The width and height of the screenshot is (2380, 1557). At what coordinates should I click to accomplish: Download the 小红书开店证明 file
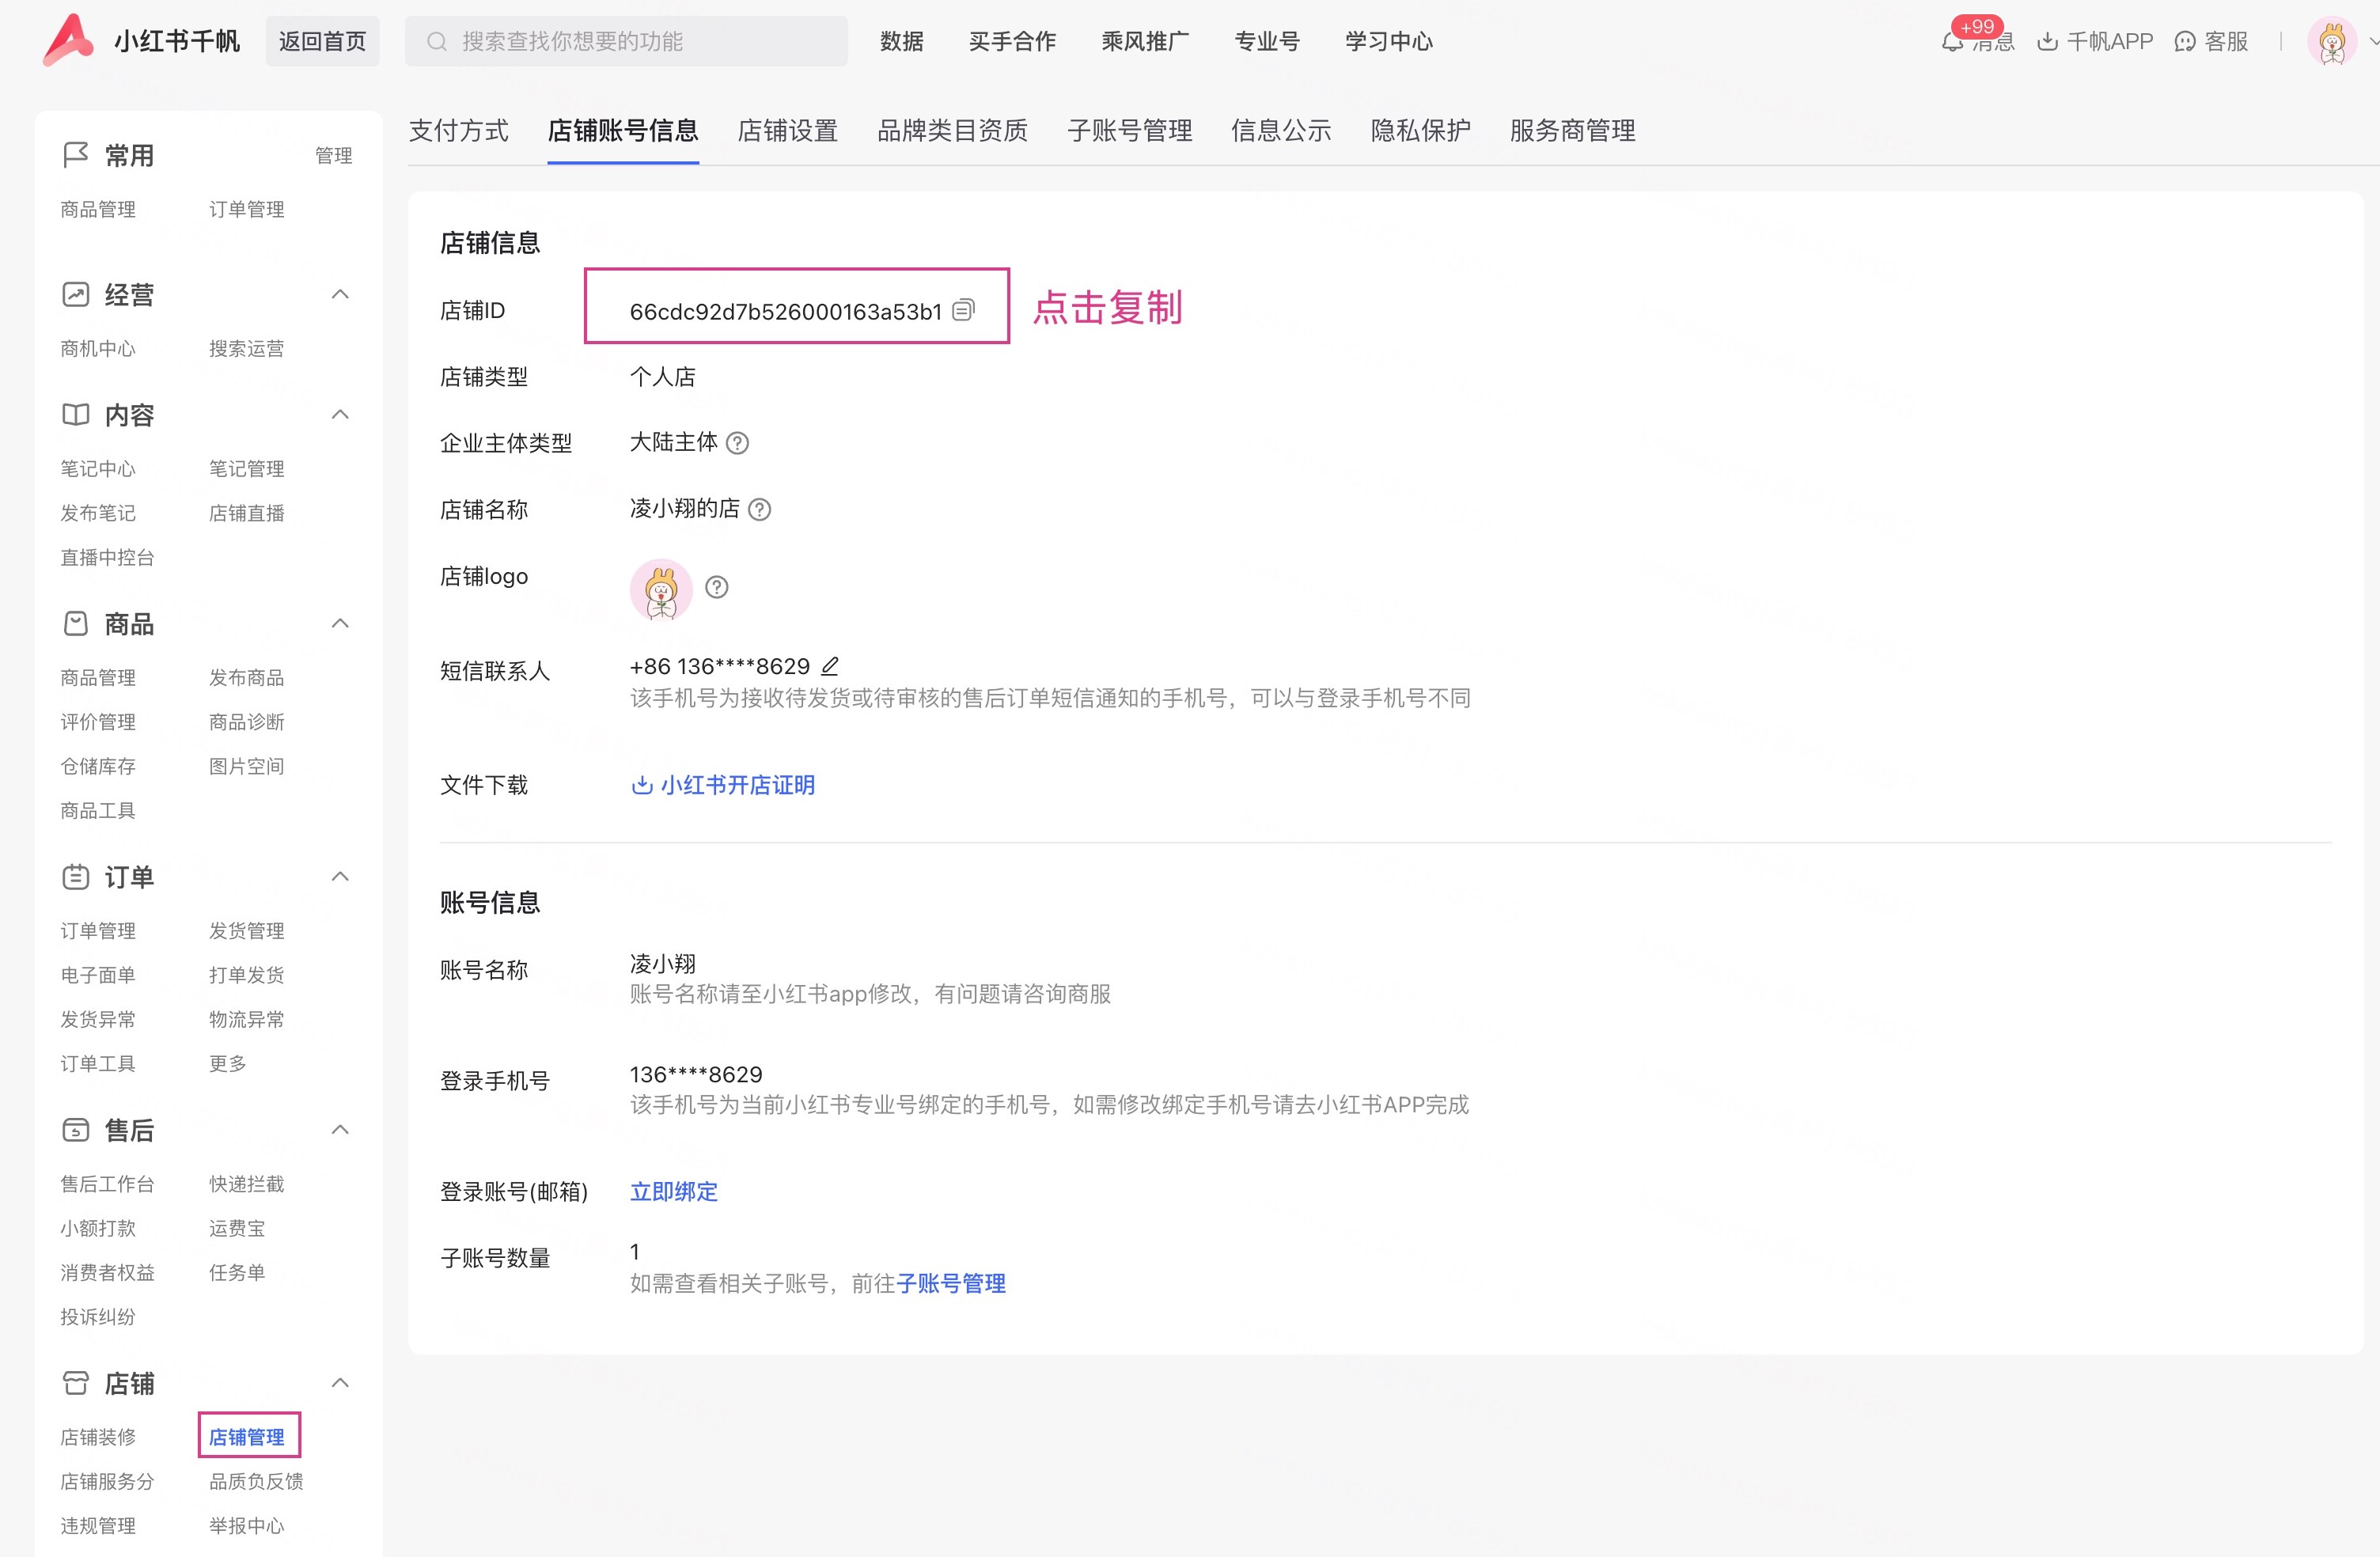click(723, 785)
